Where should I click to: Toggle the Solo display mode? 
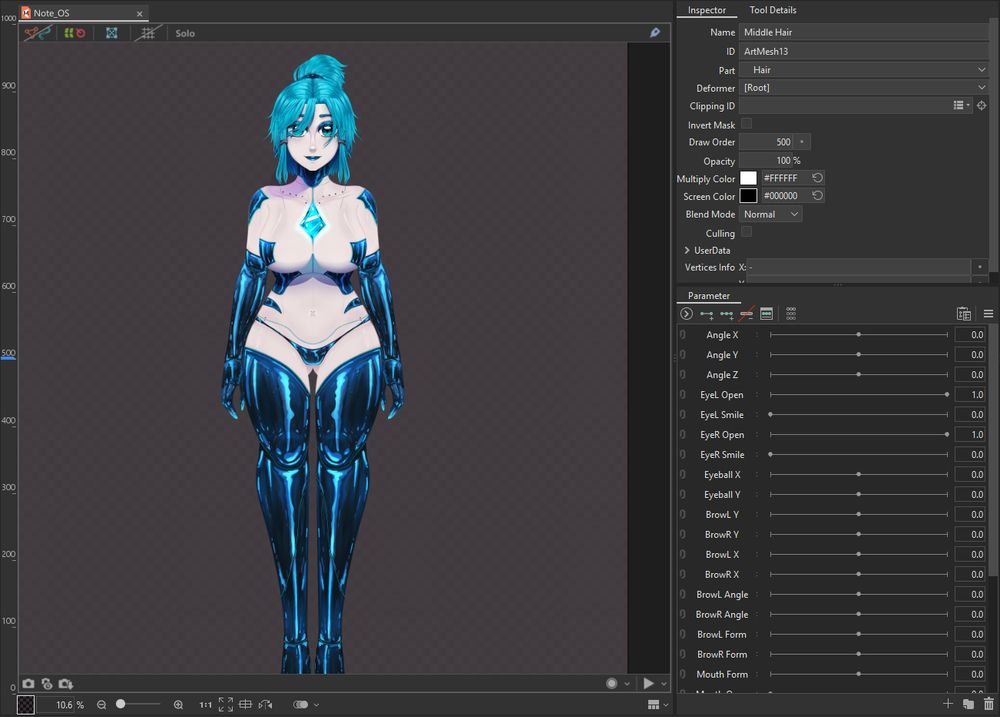click(x=185, y=33)
